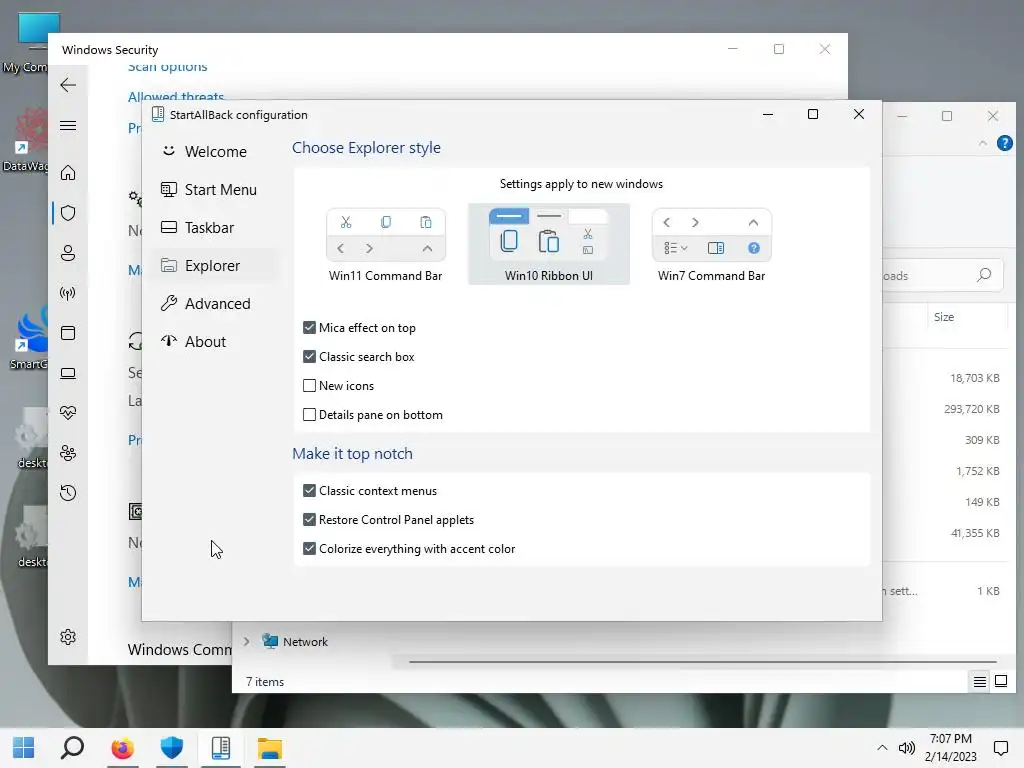The image size is (1024, 768).
Task: Open Protection history clock icon
Action: [x=68, y=492]
